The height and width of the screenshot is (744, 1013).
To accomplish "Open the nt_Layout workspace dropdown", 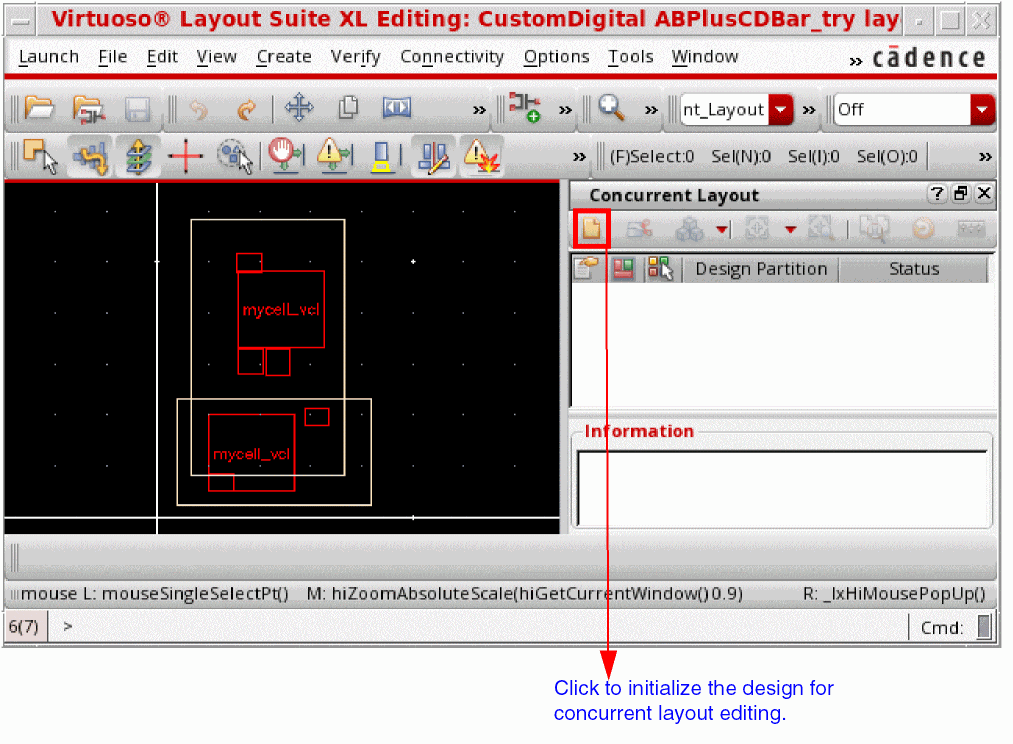I will click(780, 109).
